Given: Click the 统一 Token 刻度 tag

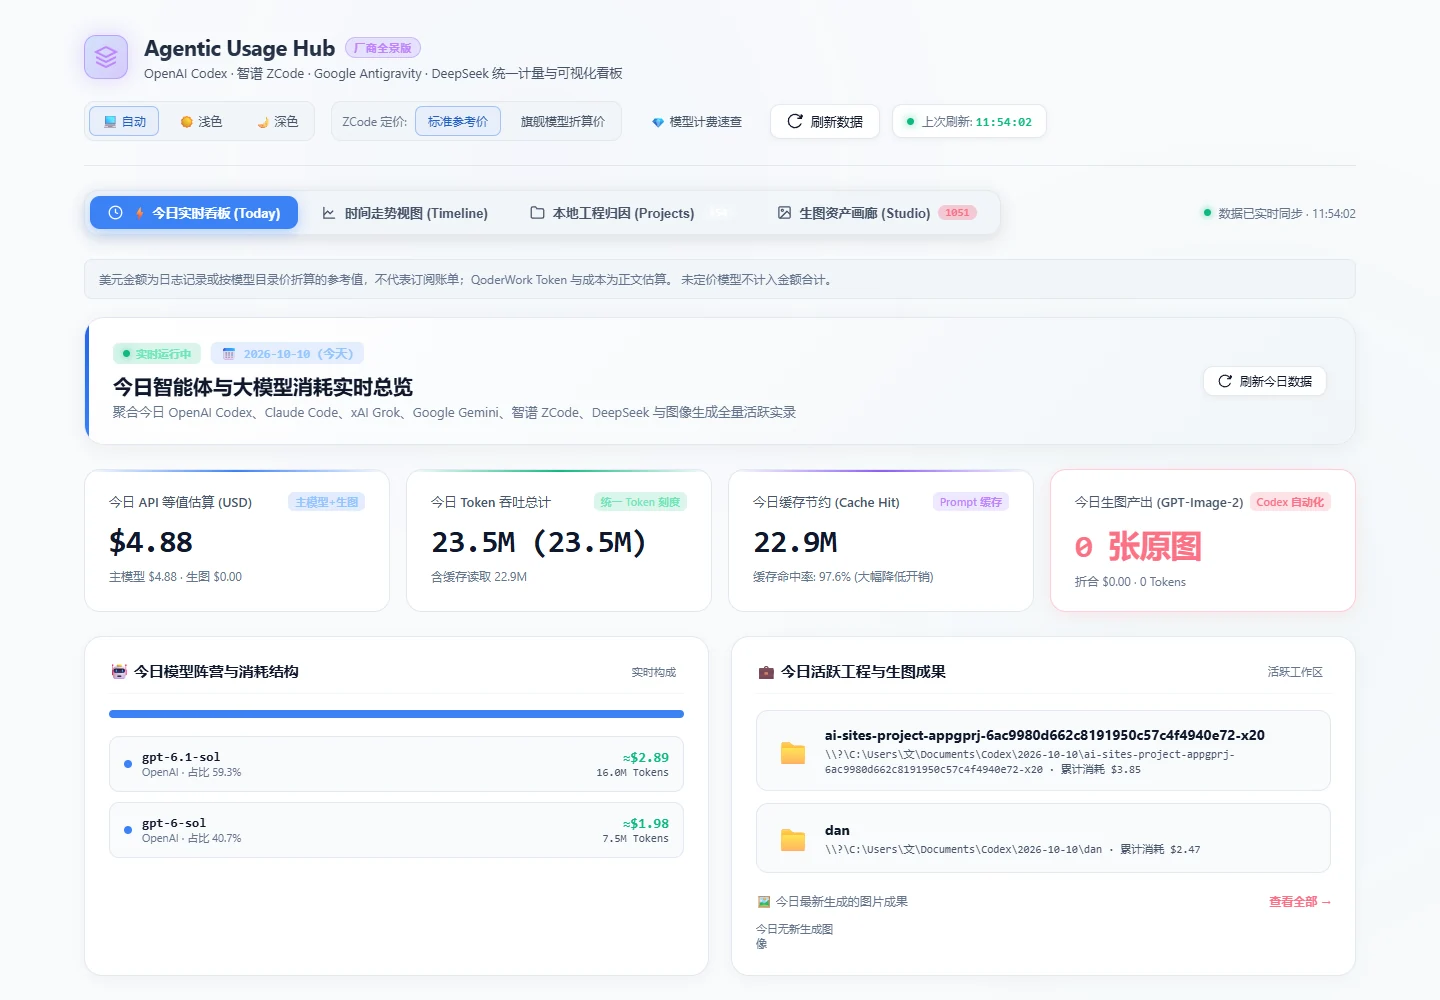Looking at the screenshot, I should click(x=640, y=502).
